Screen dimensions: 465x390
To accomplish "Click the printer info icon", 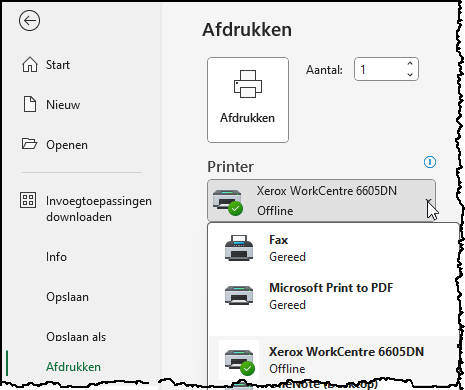I will coord(430,162).
